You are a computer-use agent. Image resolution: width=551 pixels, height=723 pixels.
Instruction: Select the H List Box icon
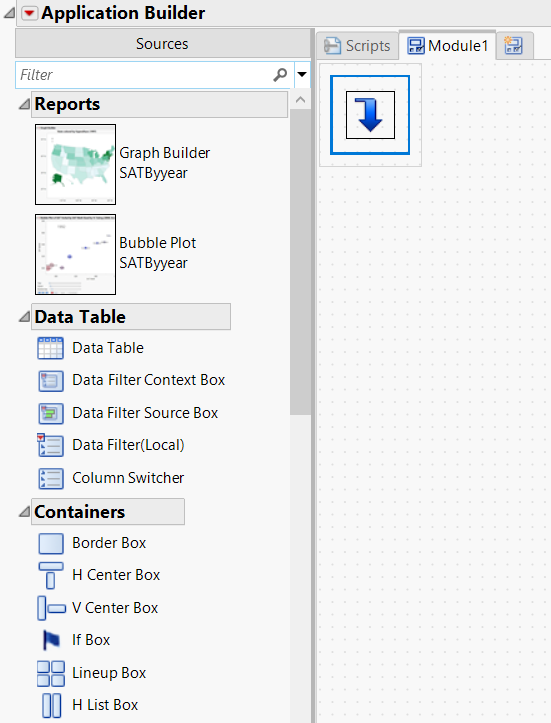tap(51, 705)
